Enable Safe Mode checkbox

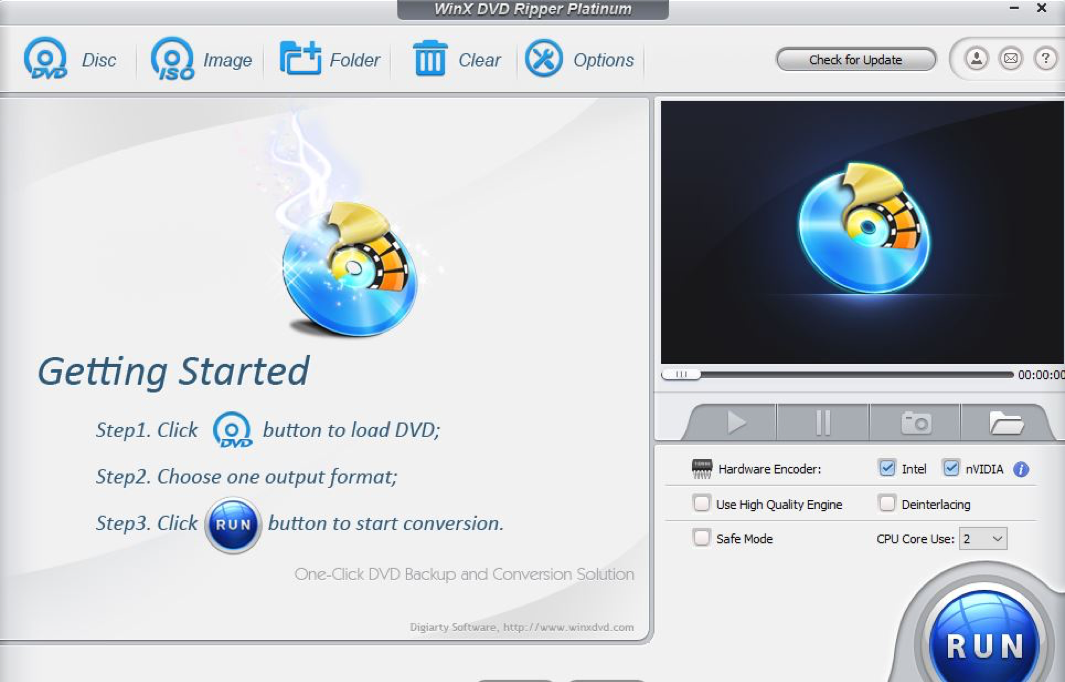(701, 538)
